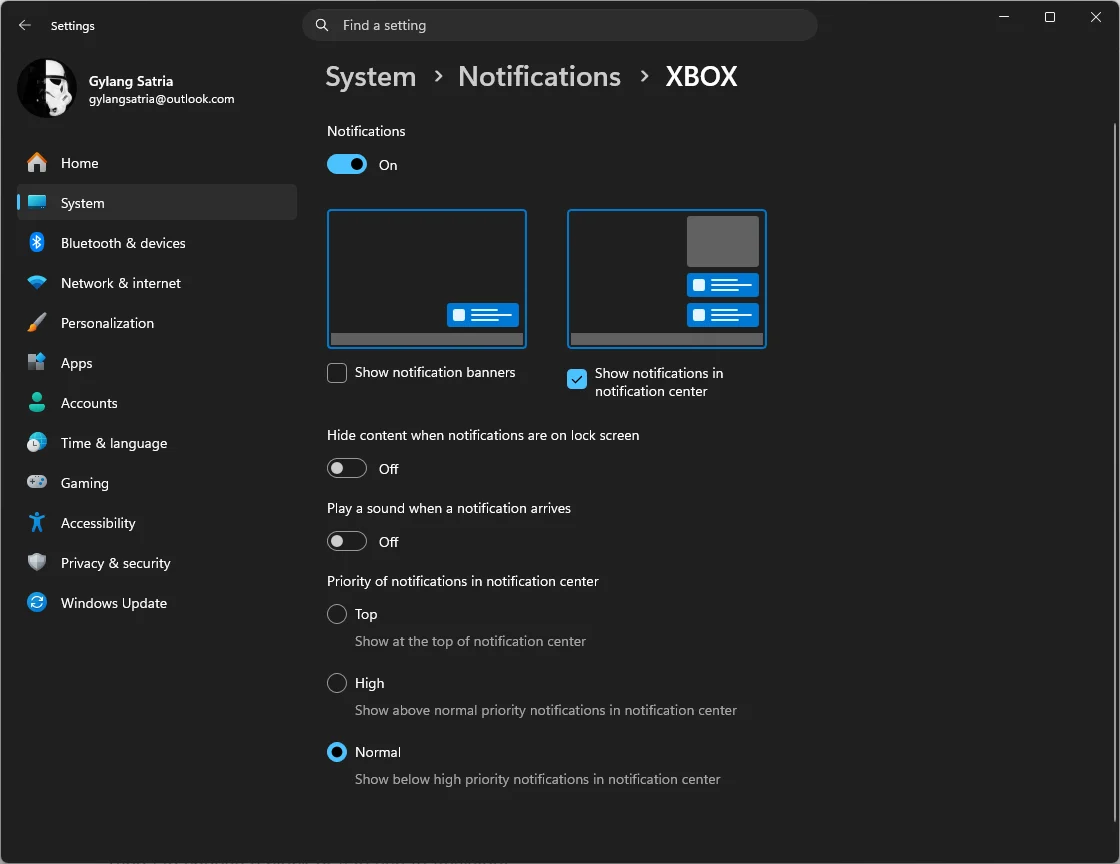
Task: Click Notifications in the breadcrumb
Action: tap(539, 76)
